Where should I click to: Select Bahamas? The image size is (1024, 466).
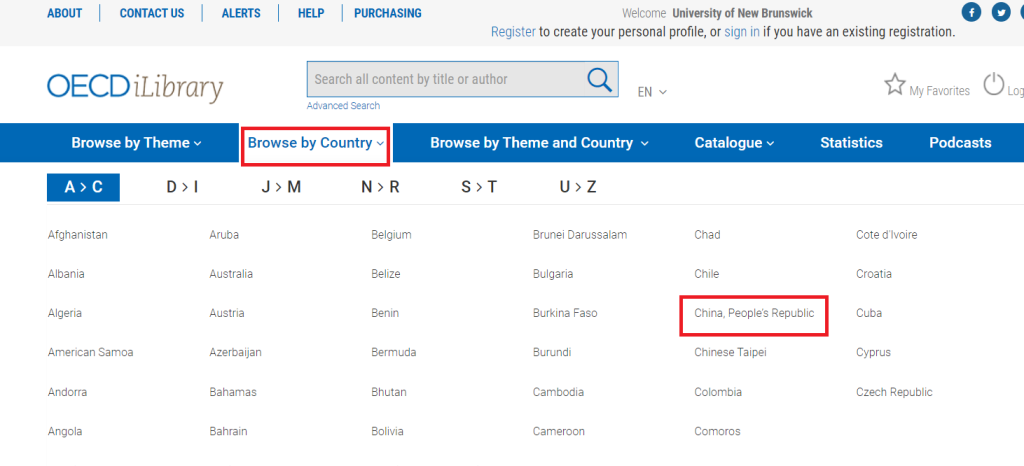233,392
